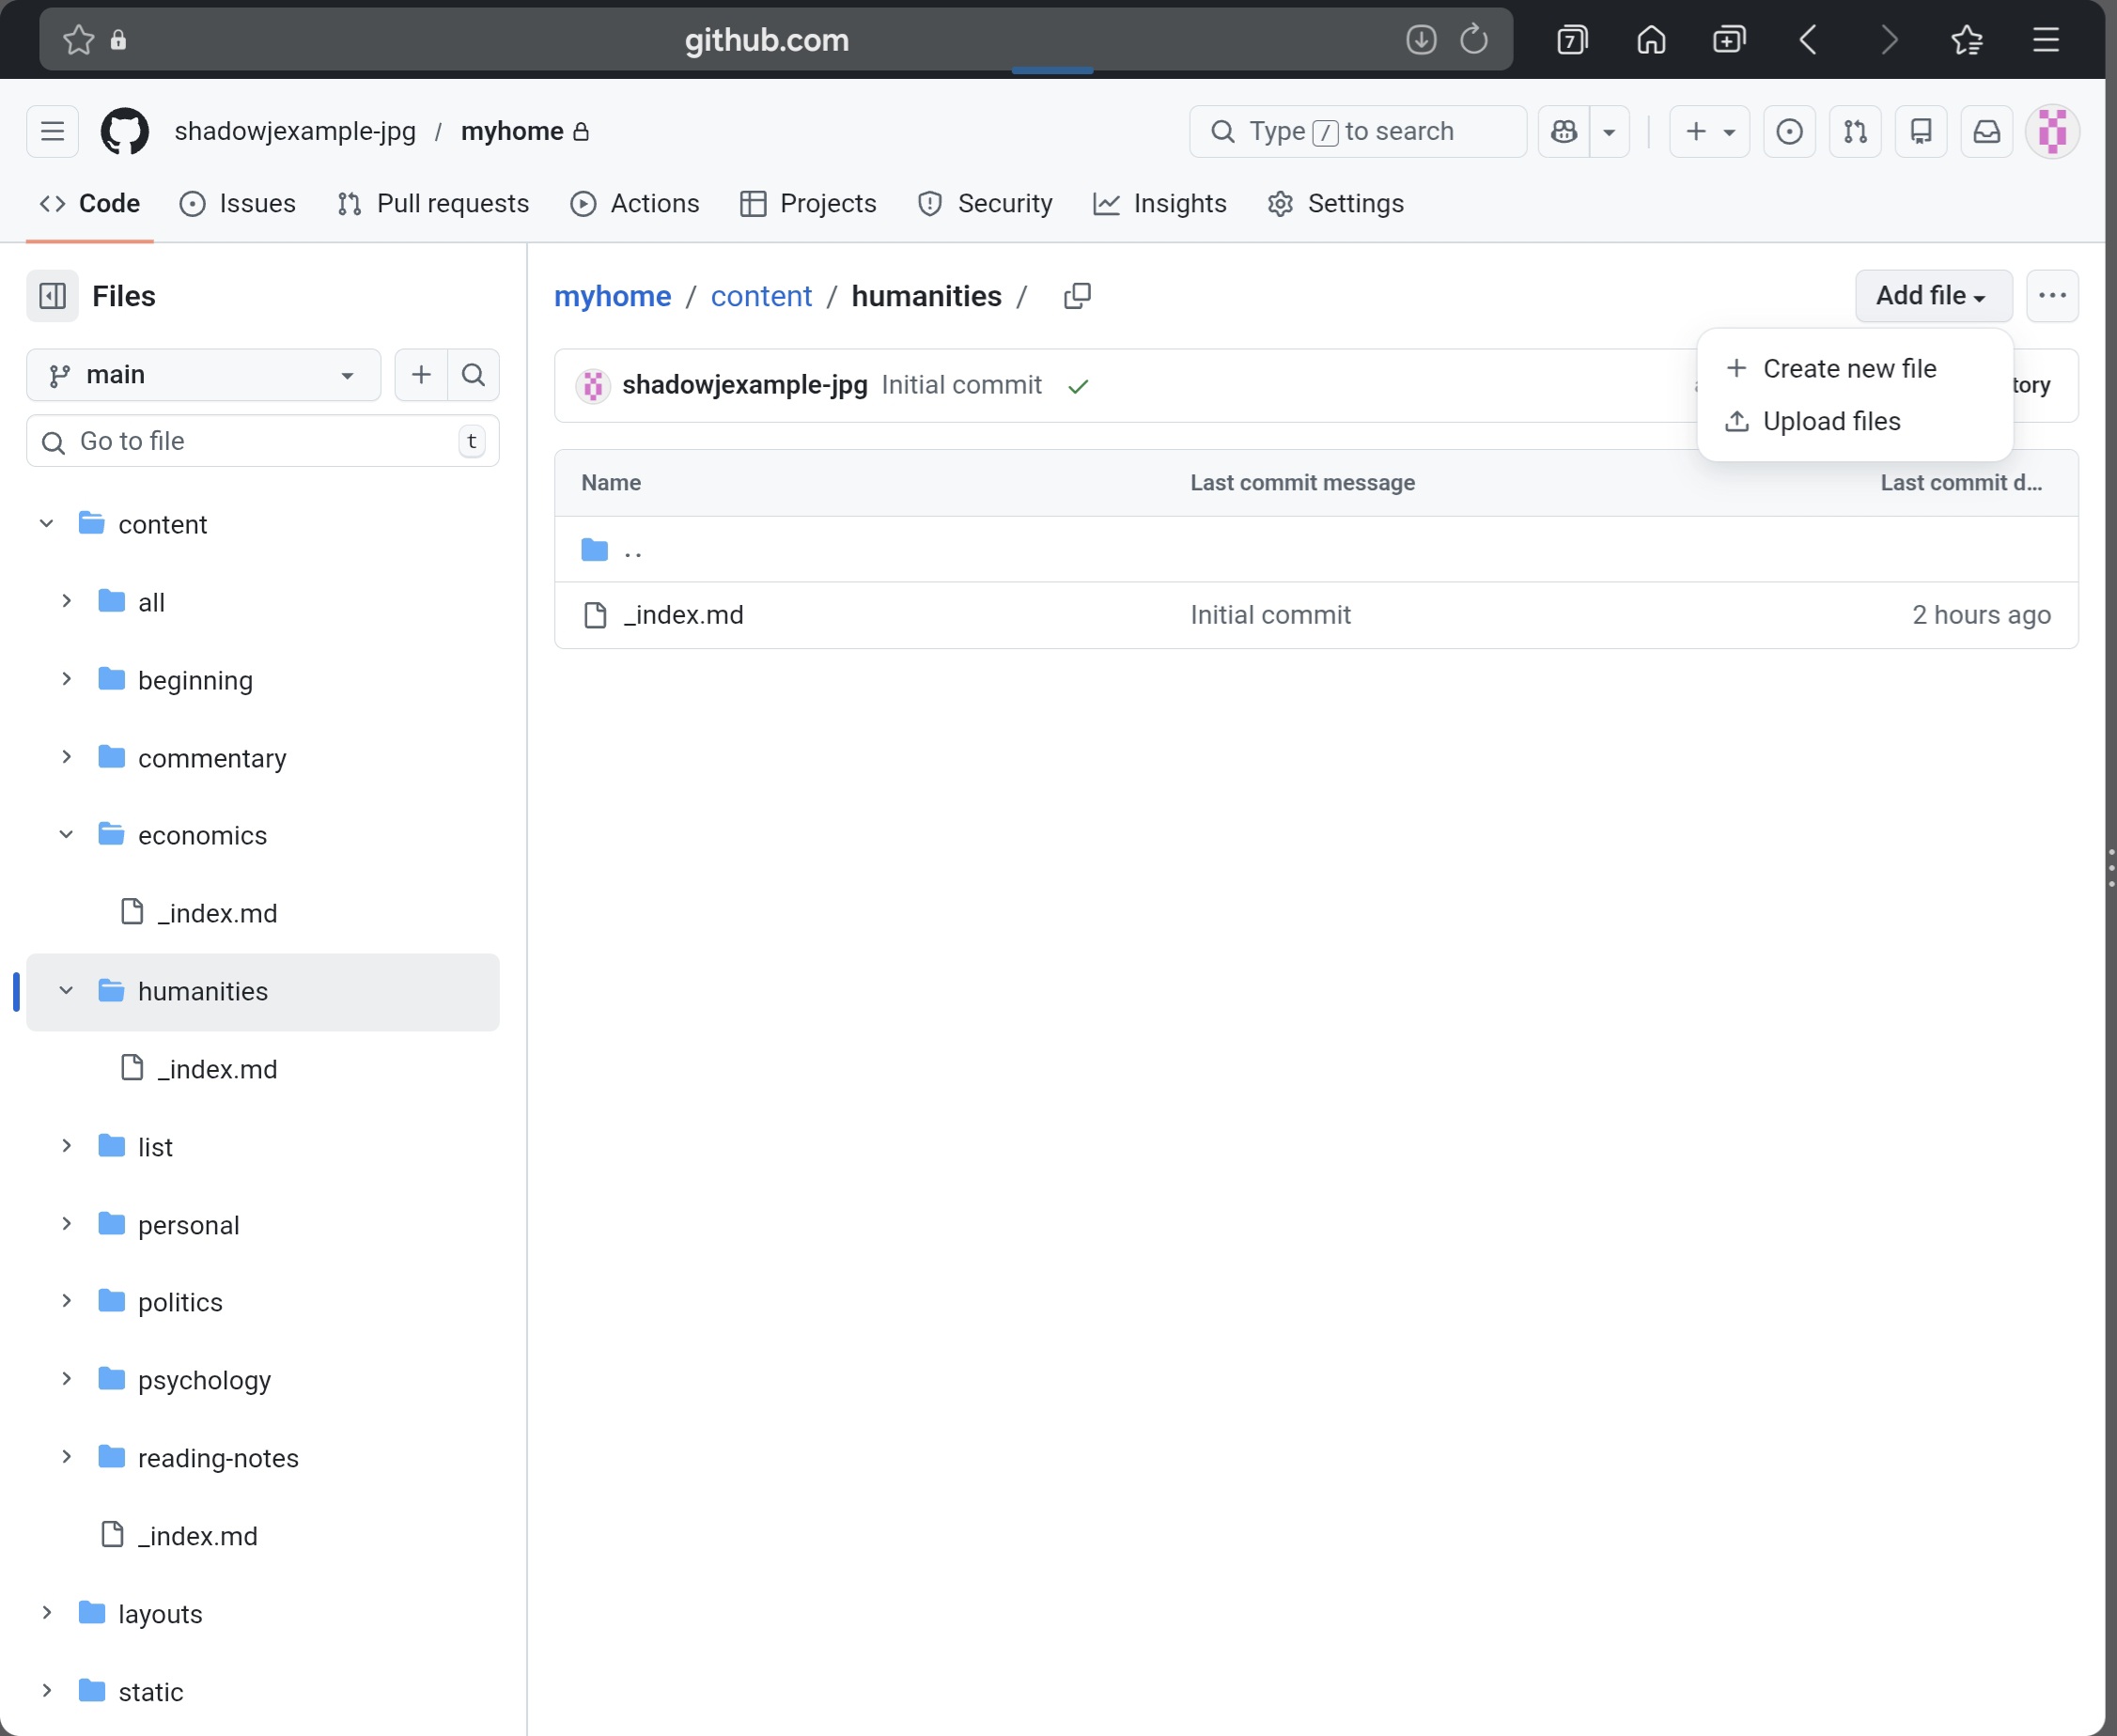Click the search files magnifier icon

tap(473, 375)
